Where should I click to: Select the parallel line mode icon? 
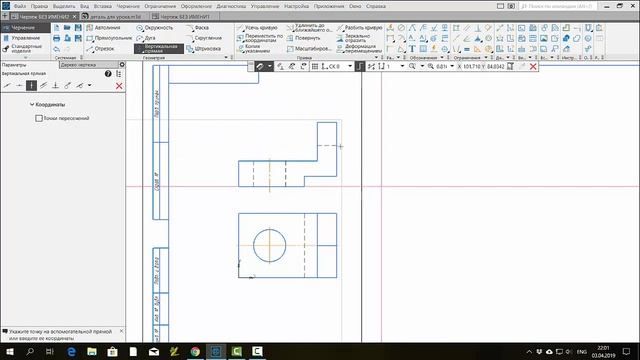point(43,86)
